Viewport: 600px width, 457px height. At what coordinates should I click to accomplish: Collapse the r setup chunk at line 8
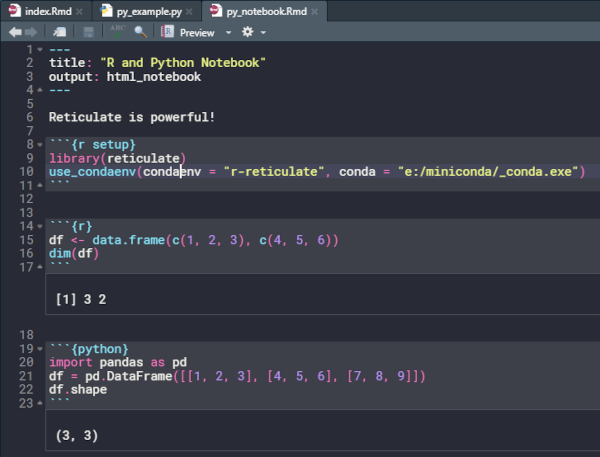point(40,145)
